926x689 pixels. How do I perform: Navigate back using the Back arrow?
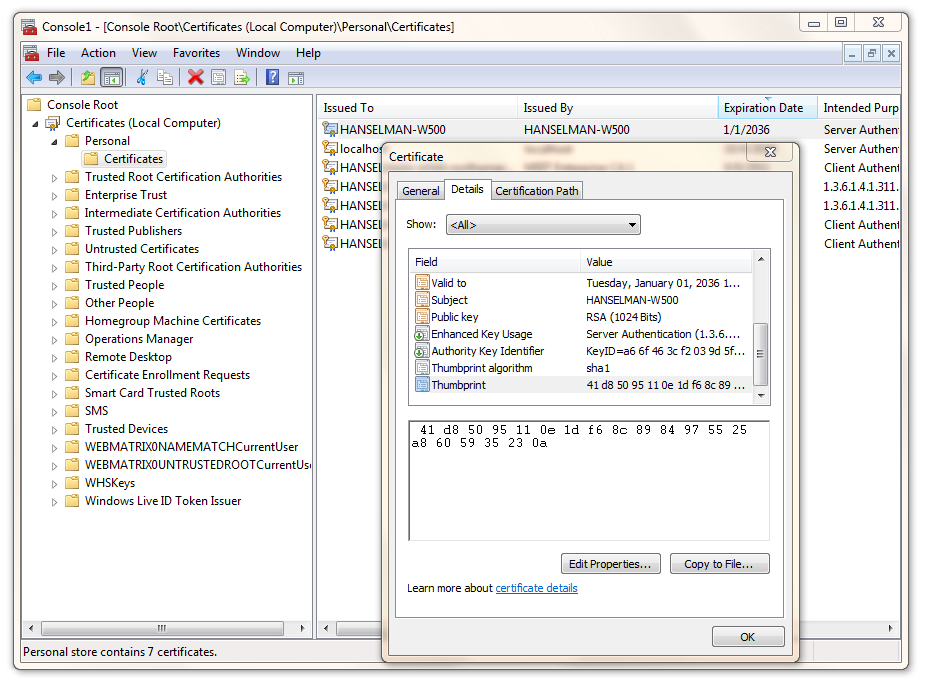34,77
